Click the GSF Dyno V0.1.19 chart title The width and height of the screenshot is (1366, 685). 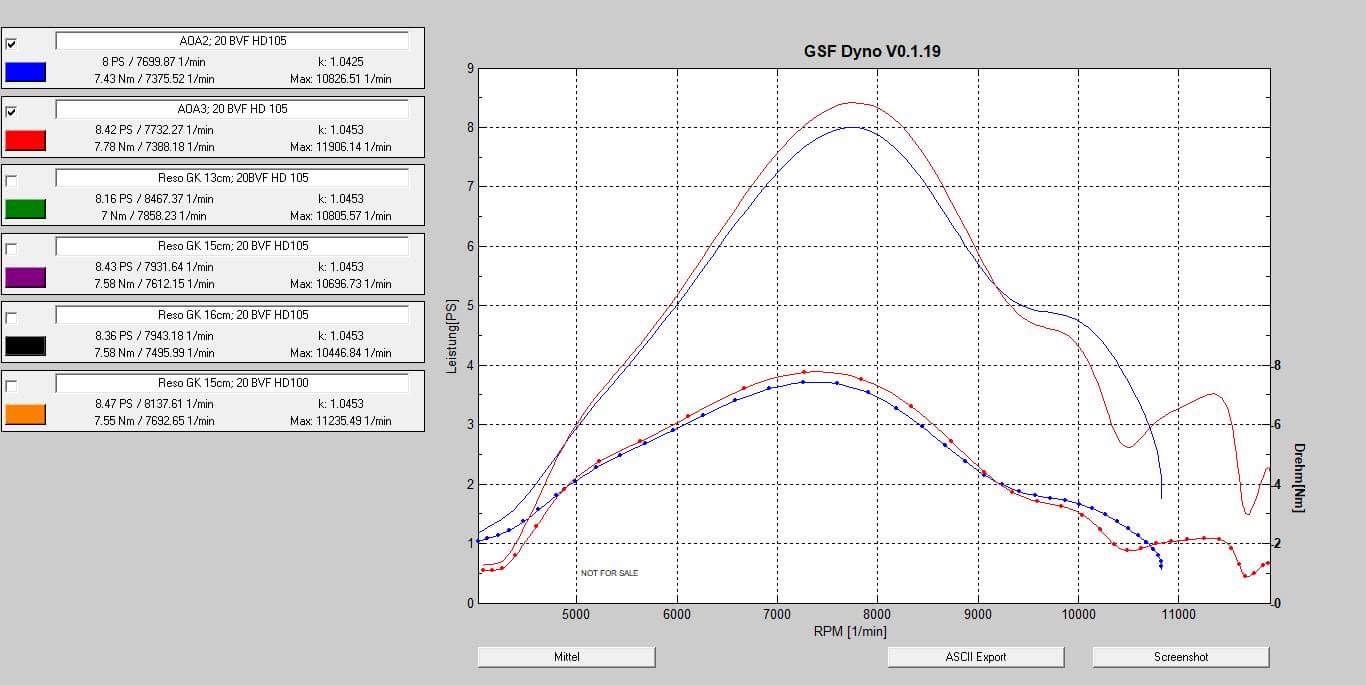[x=872, y=51]
